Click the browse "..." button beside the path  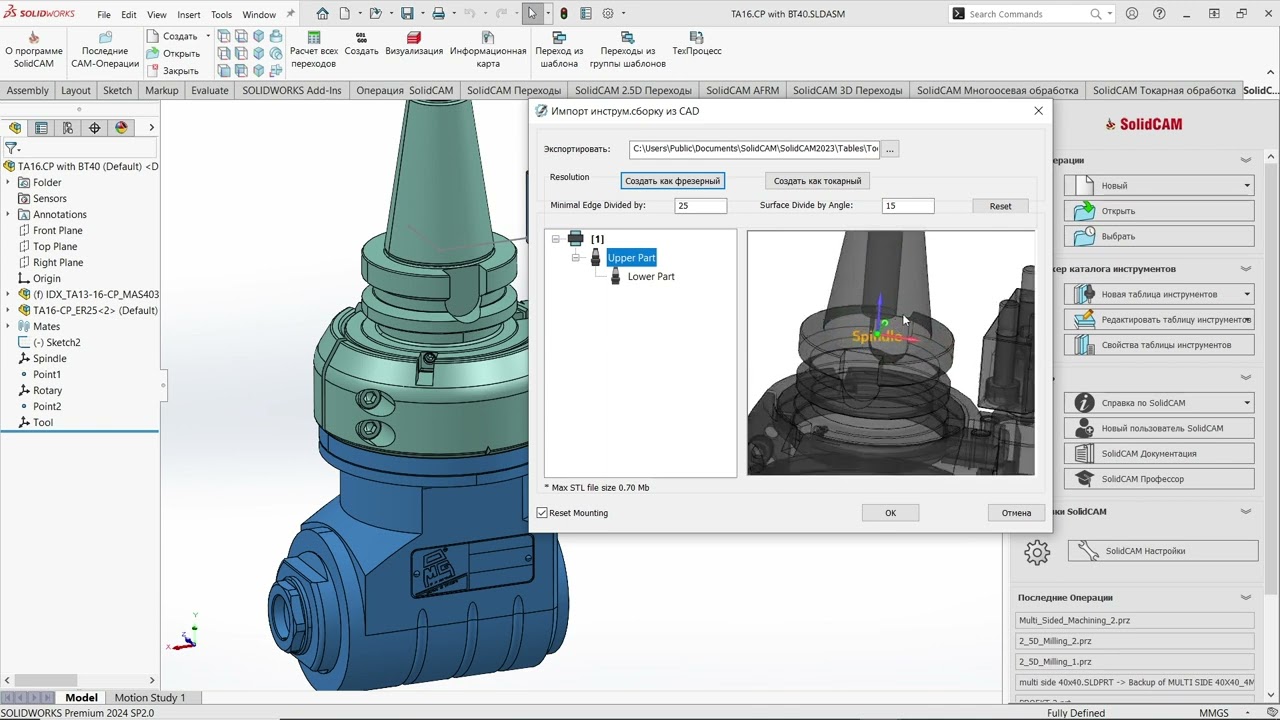point(890,149)
